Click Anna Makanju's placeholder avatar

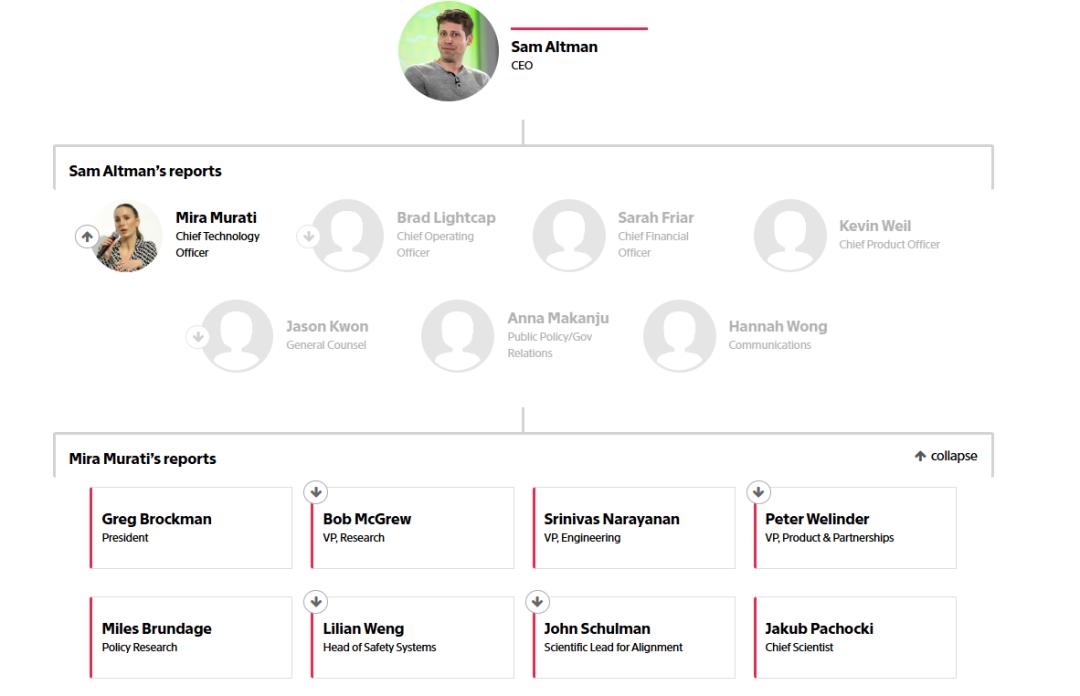pyautogui.click(x=458, y=336)
